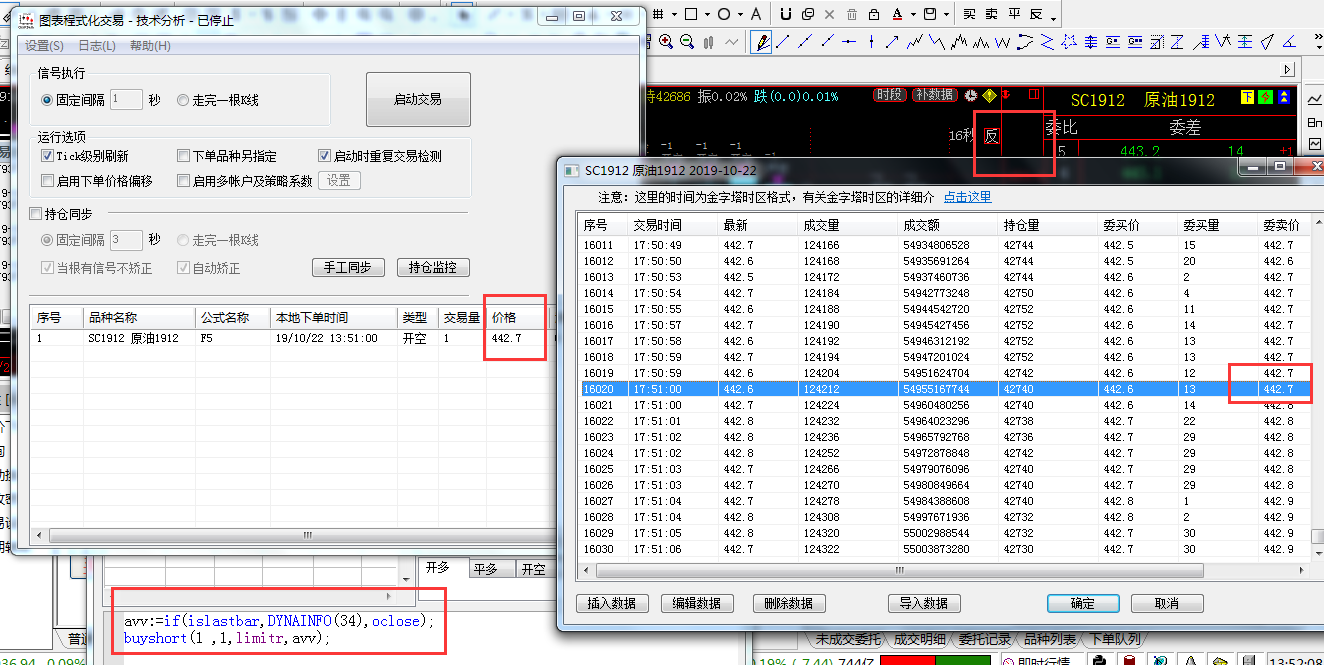Click the 持仓监控 button

click(433, 267)
